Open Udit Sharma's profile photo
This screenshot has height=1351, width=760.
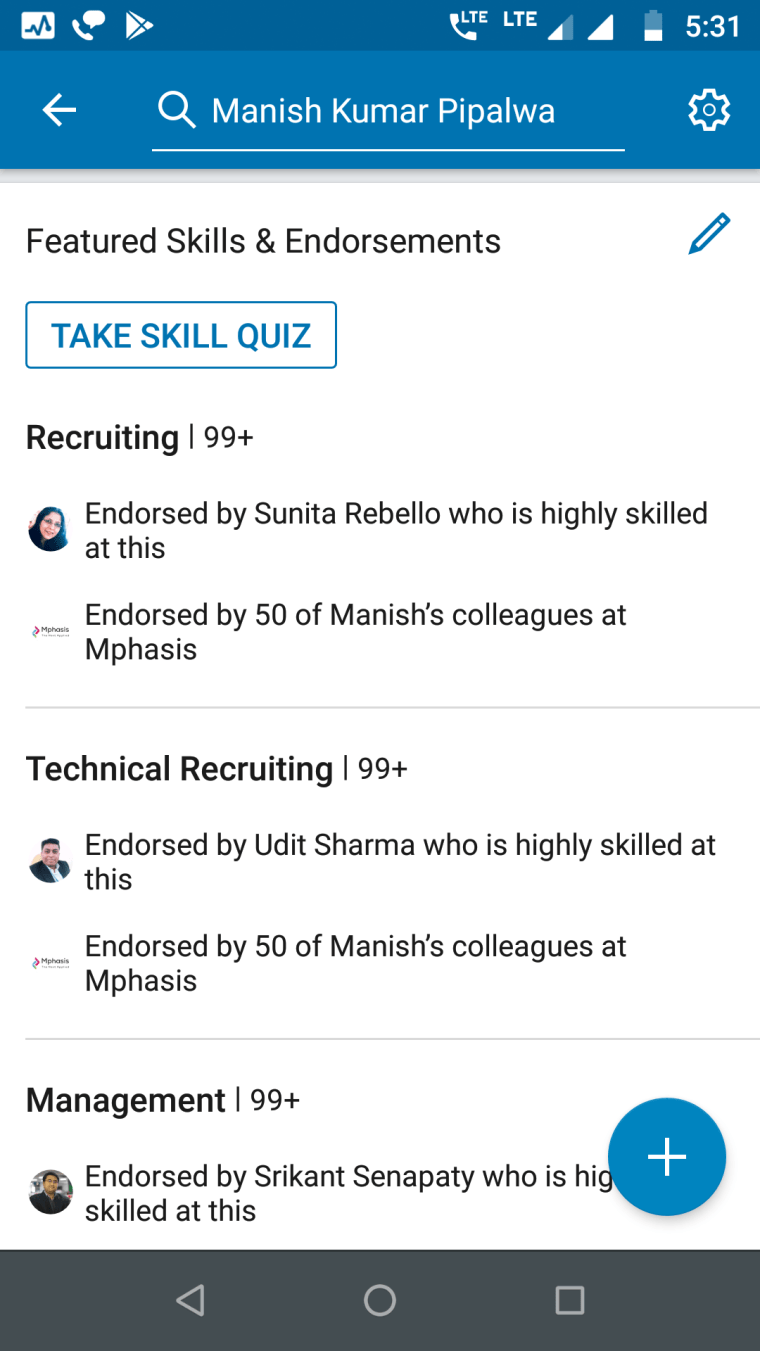pyautogui.click(x=50, y=861)
